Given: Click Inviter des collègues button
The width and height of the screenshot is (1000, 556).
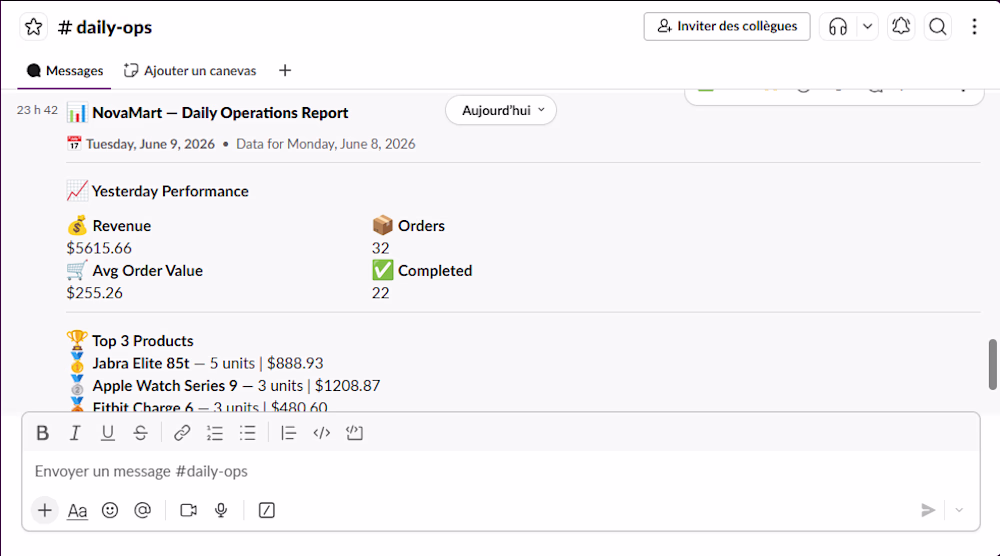Looking at the screenshot, I should [727, 26].
